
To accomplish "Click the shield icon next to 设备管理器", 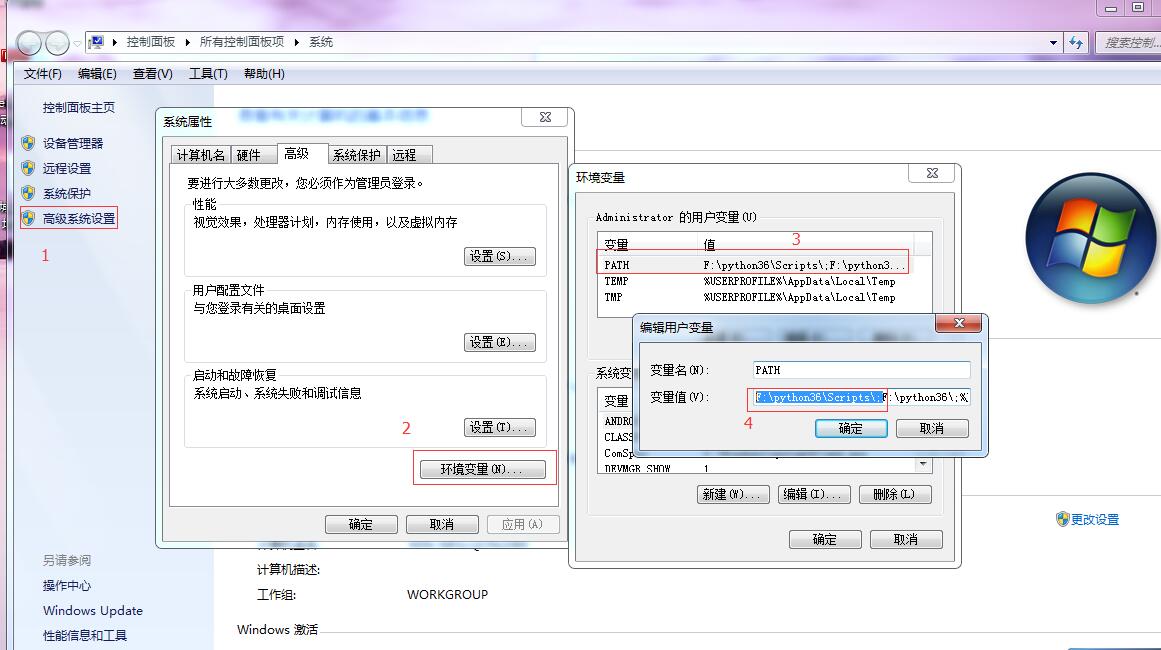I will click(x=28, y=143).
